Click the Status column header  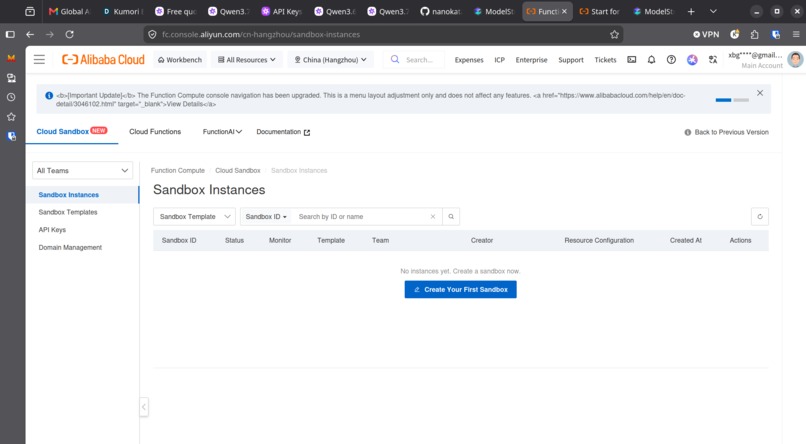(x=234, y=240)
